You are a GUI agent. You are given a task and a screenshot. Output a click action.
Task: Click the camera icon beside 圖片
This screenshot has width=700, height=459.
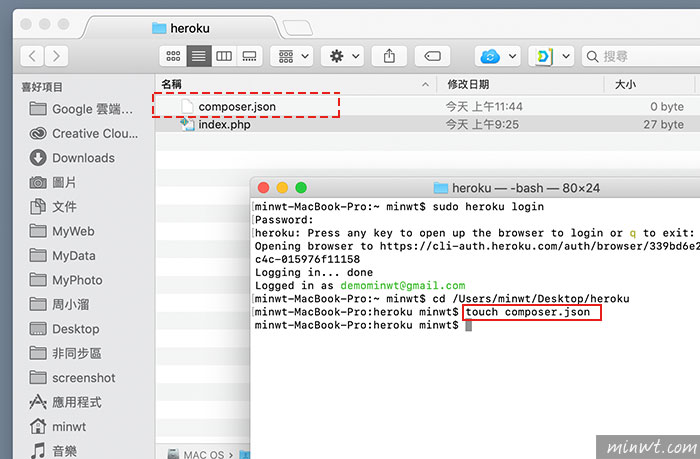click(38, 182)
